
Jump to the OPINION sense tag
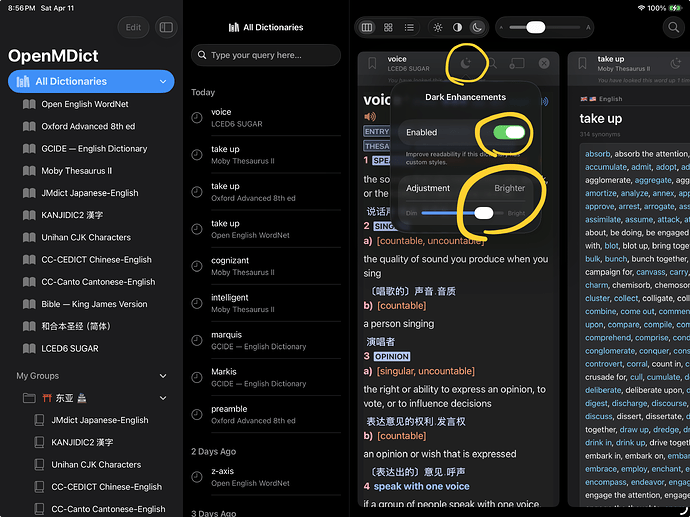392,356
